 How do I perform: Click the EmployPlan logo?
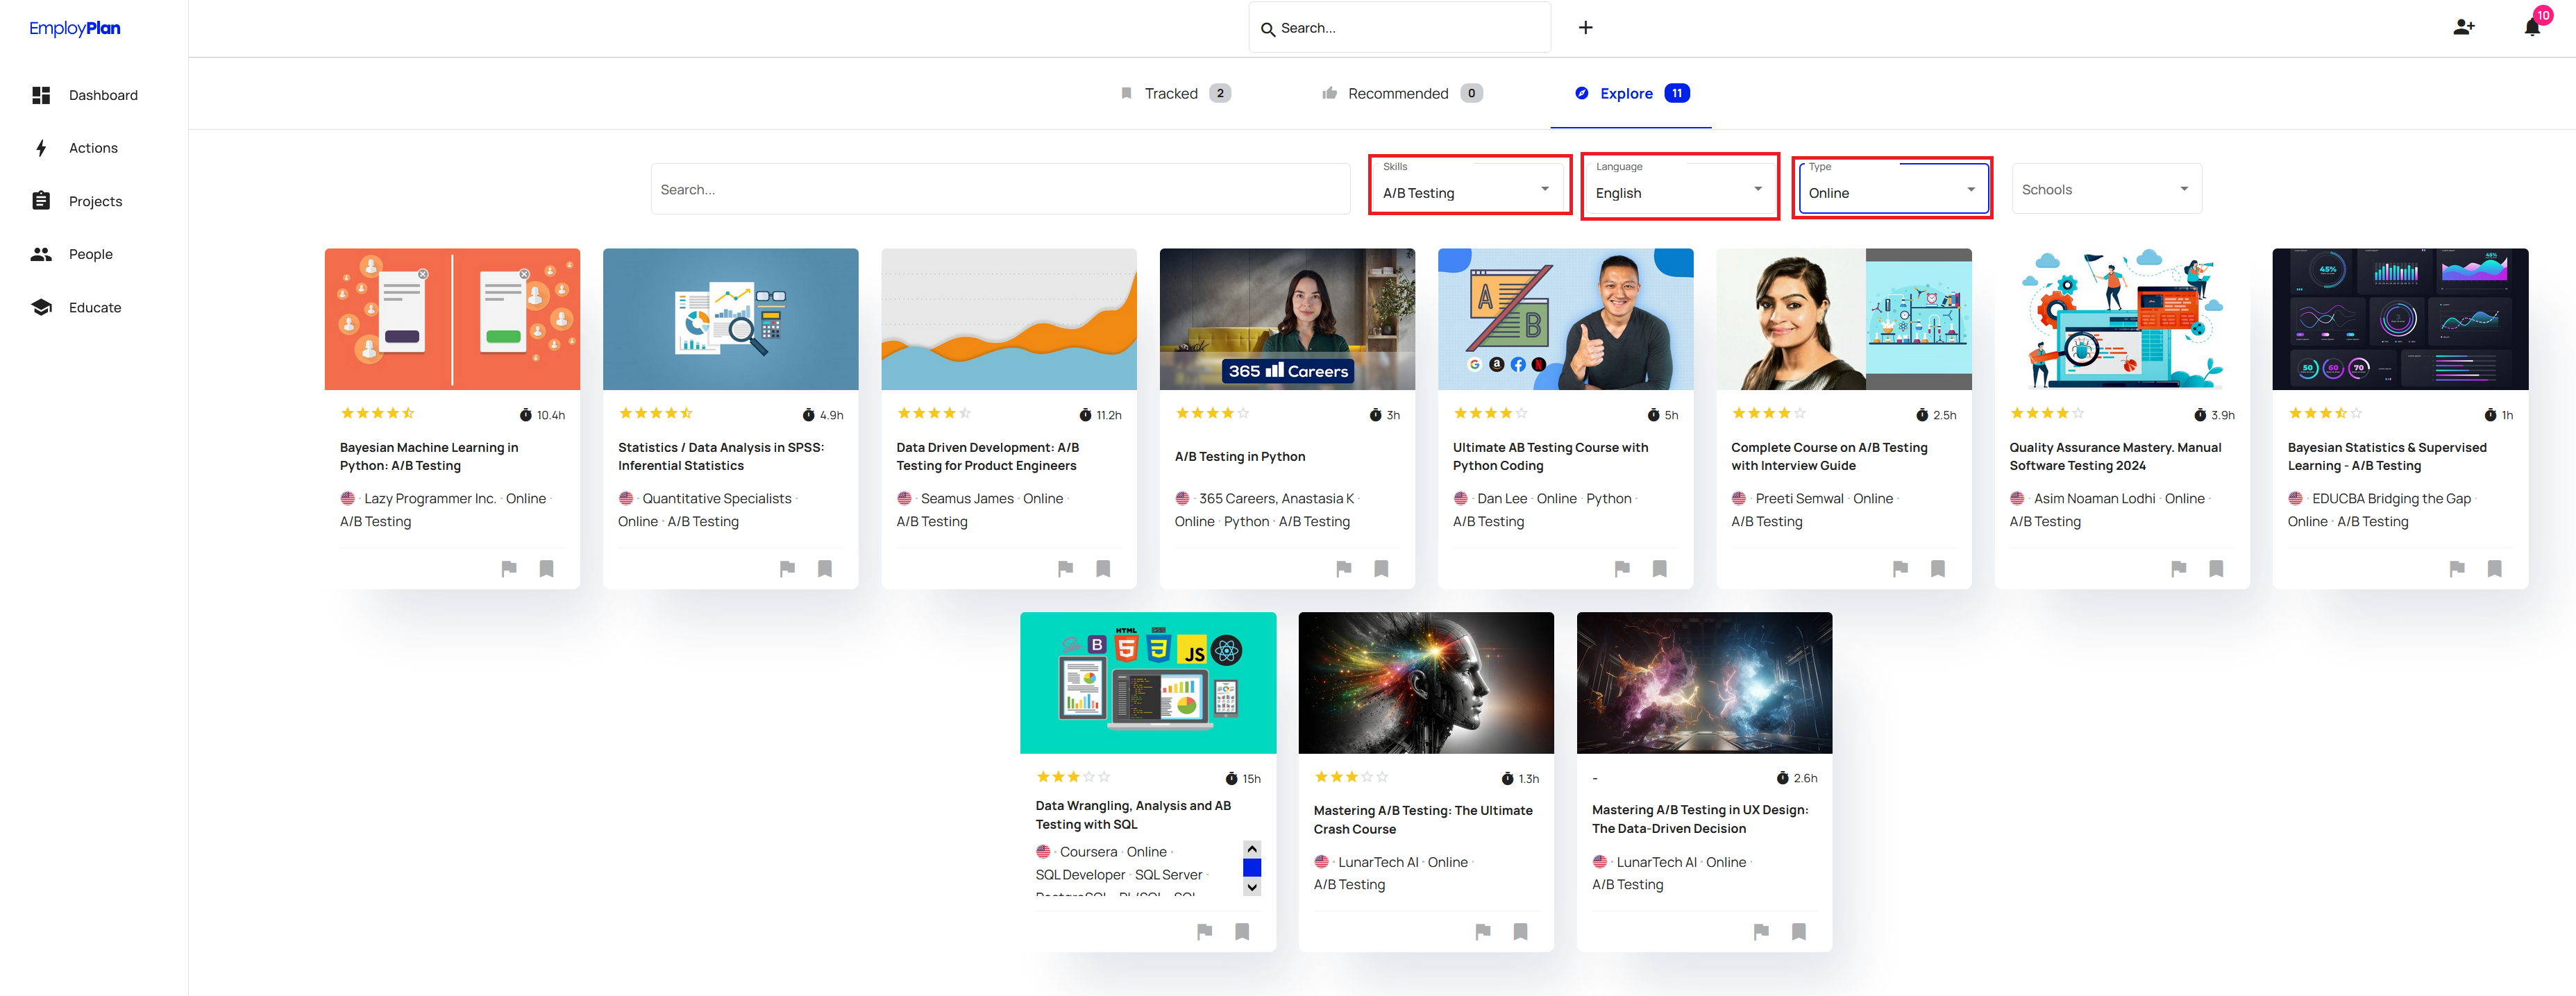(x=75, y=28)
